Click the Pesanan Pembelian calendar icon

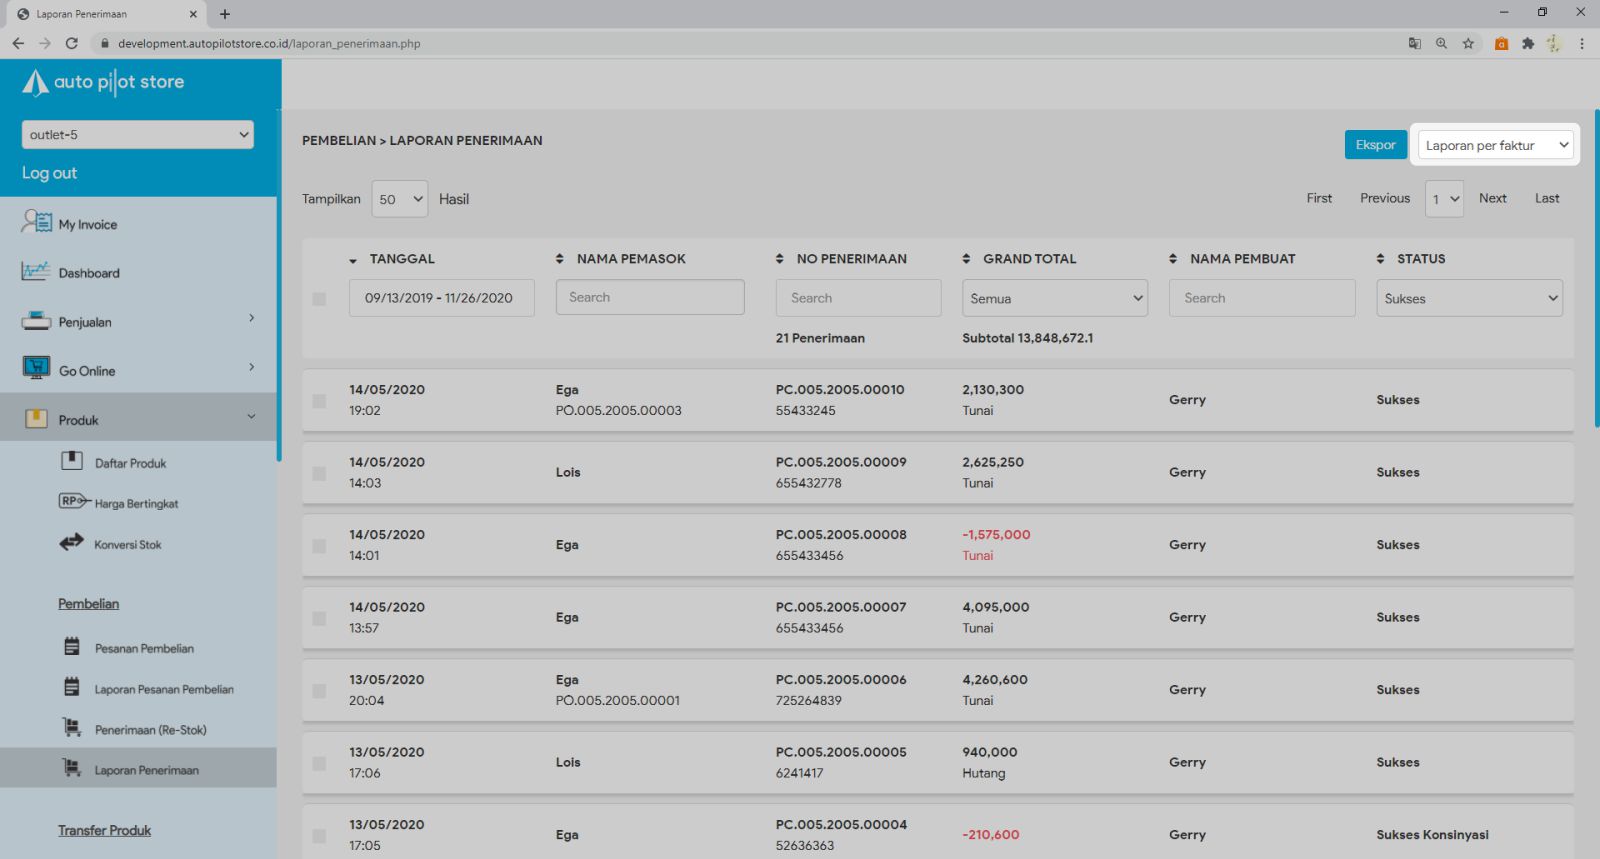[x=72, y=647]
